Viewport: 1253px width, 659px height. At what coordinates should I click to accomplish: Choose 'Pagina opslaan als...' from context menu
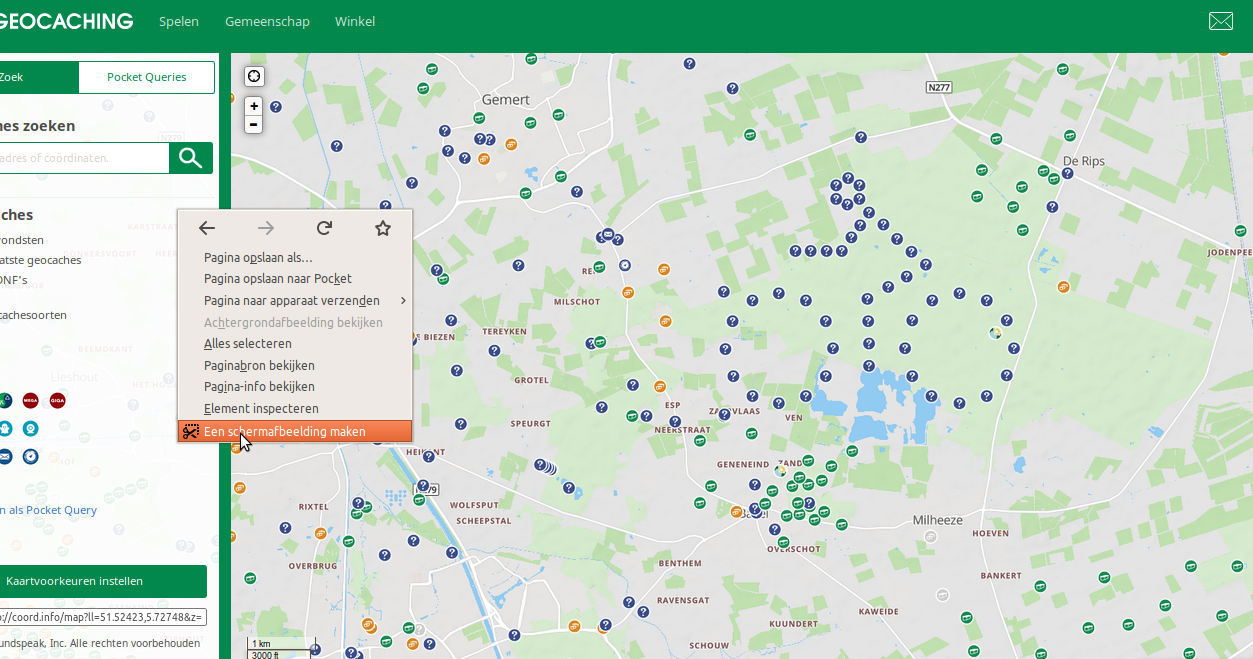click(x=258, y=258)
